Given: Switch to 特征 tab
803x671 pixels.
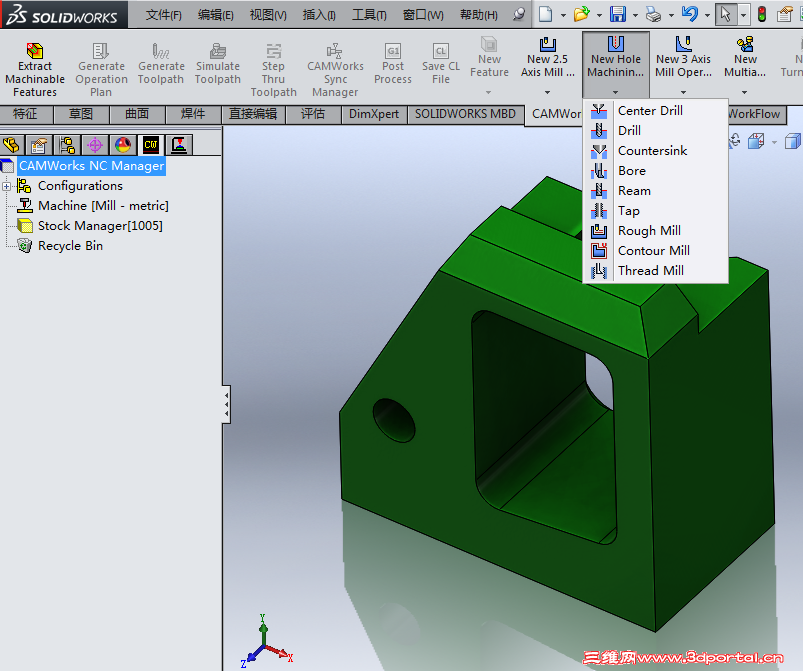Looking at the screenshot, I should point(25,114).
